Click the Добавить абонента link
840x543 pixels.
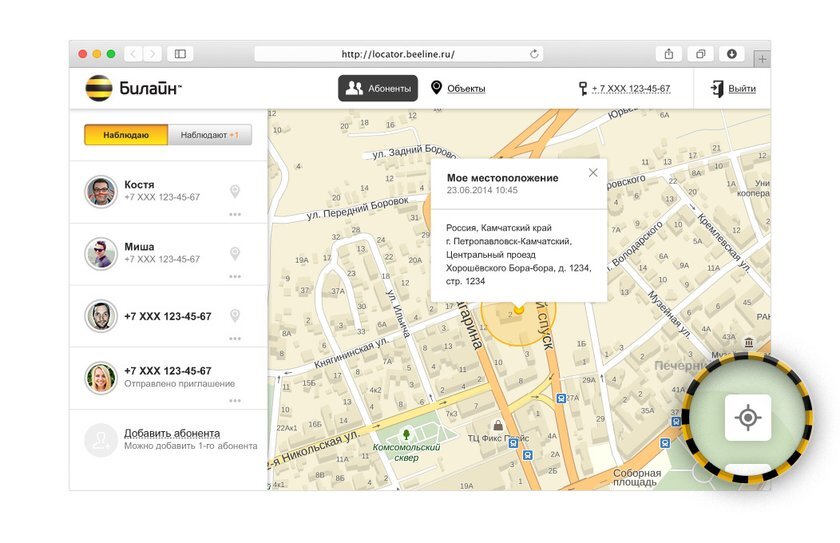pos(172,433)
